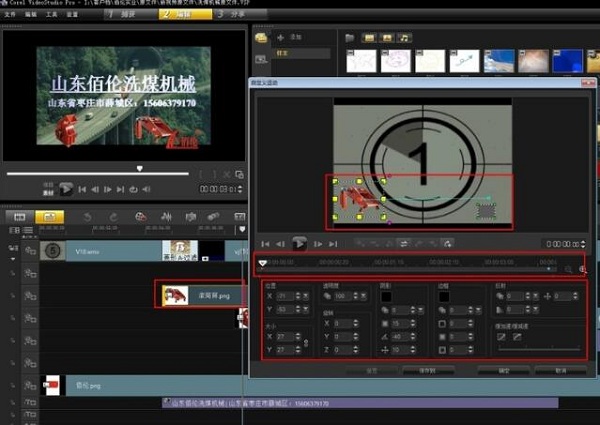This screenshot has height=425, width=600.
Task: Toggle the ease in option icon
Action: click(502, 337)
